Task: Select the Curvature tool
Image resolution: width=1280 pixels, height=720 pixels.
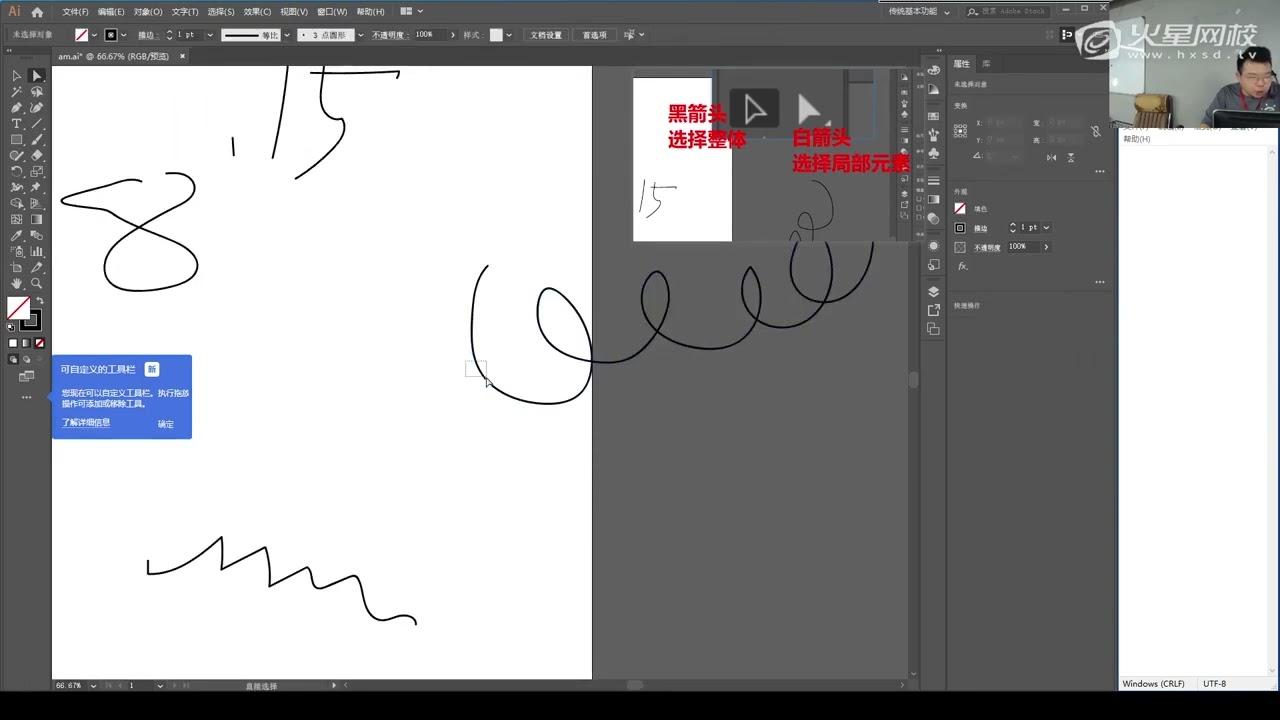Action: [x=37, y=108]
